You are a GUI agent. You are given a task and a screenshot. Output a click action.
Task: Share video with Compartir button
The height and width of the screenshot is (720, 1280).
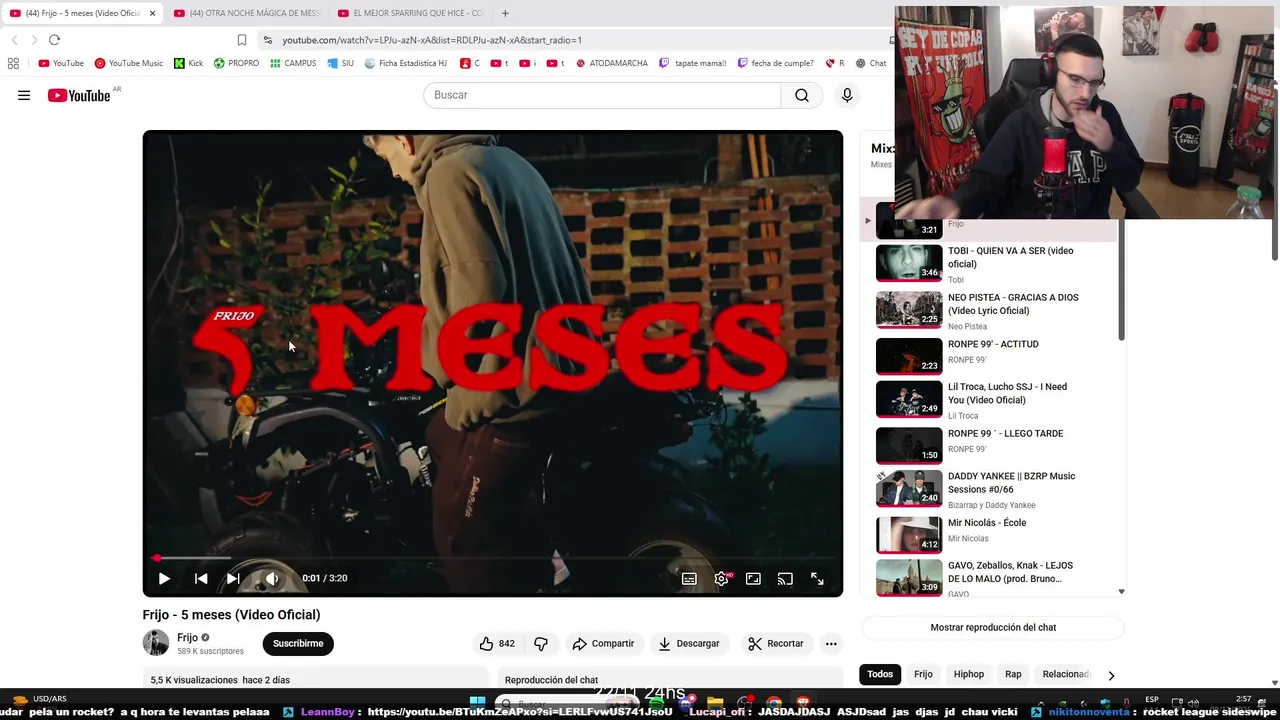(x=603, y=643)
